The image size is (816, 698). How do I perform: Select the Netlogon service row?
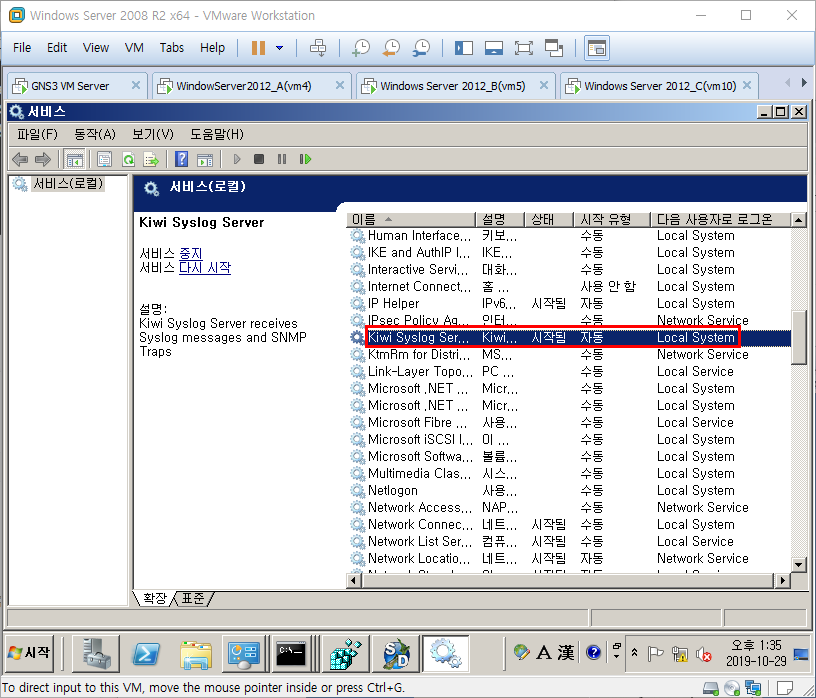coord(569,490)
